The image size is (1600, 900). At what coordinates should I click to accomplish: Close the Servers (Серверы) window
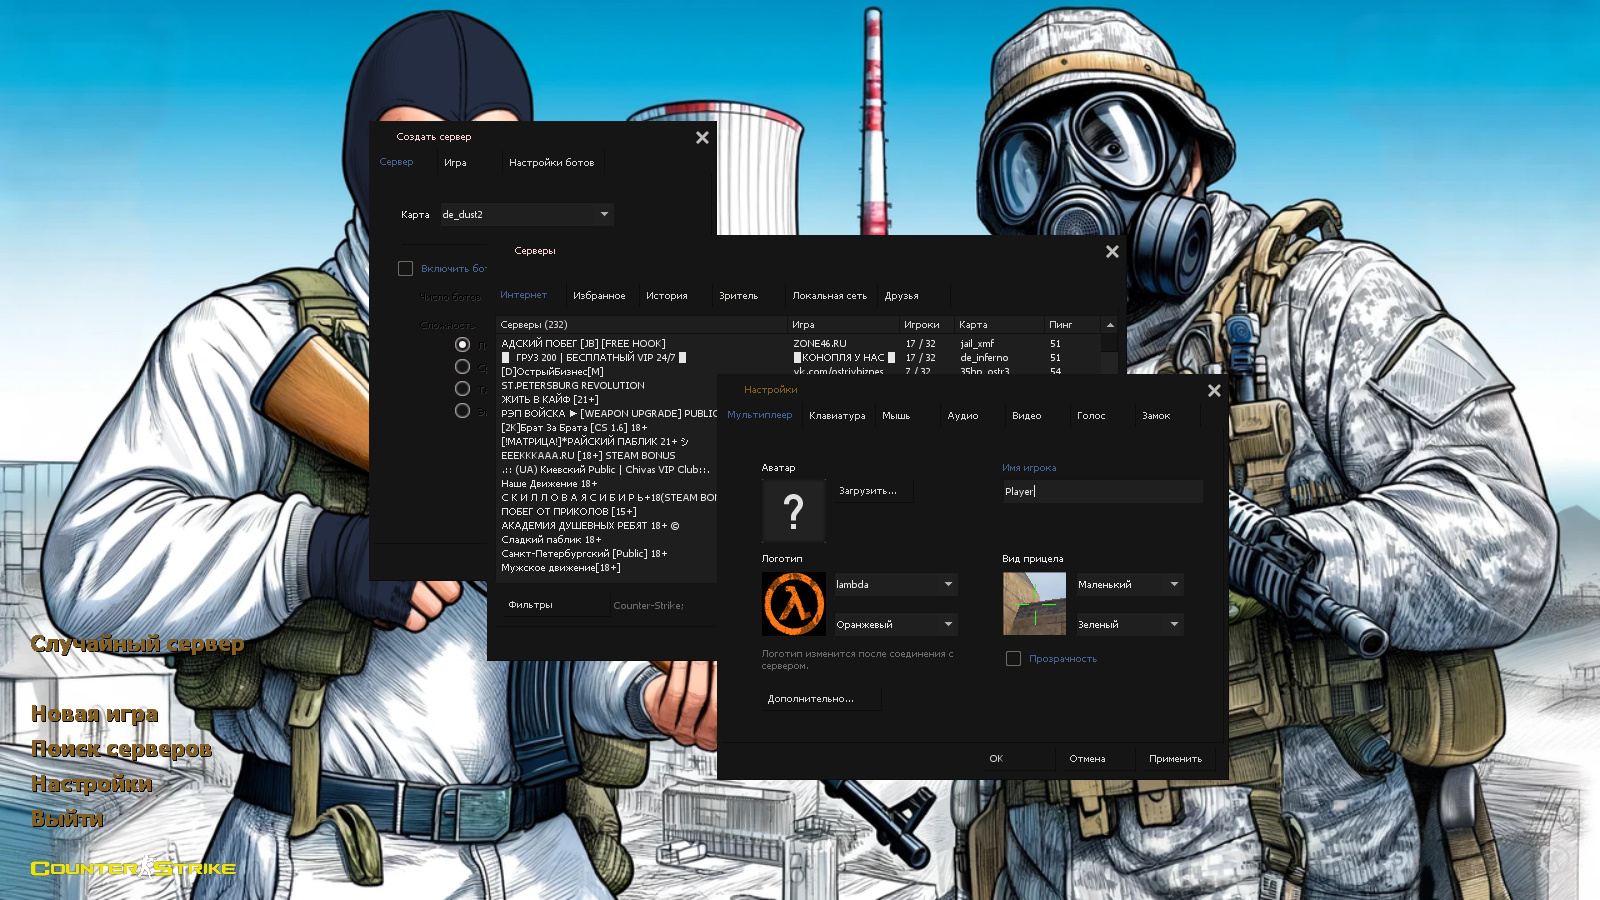(1112, 252)
